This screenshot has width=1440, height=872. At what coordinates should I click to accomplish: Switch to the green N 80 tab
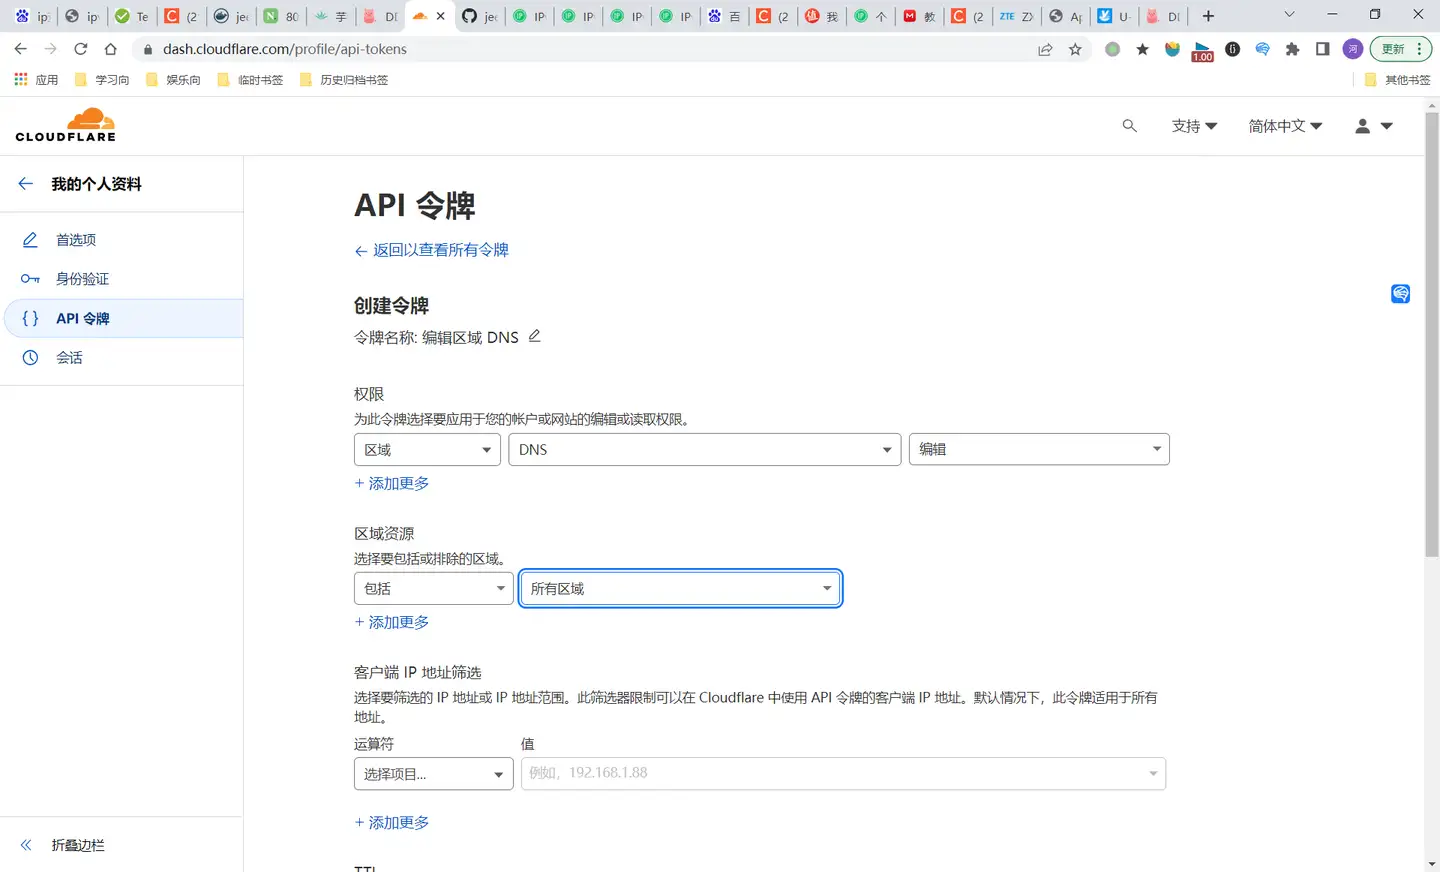(281, 16)
